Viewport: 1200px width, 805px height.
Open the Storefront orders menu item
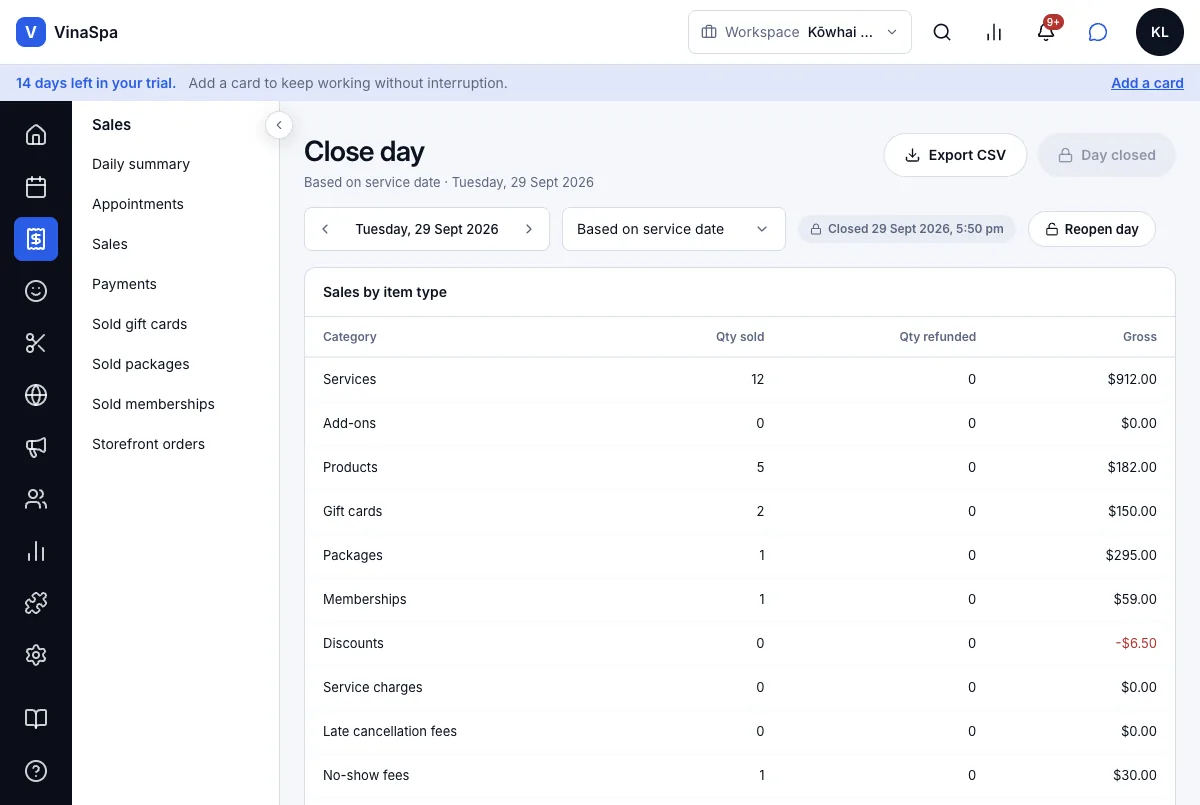click(x=148, y=444)
